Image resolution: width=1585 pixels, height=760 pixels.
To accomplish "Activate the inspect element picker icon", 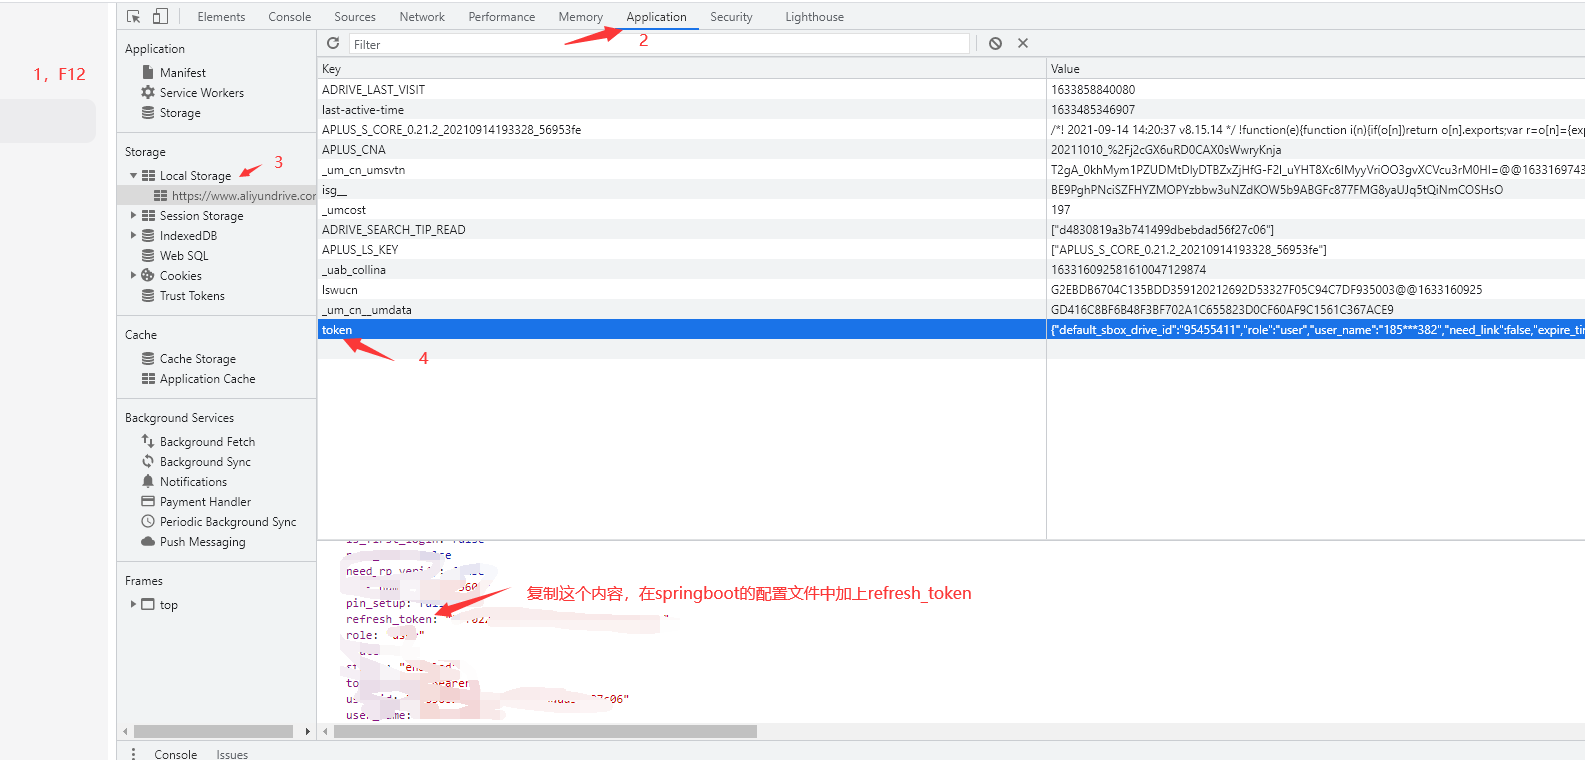I will tap(133, 16).
